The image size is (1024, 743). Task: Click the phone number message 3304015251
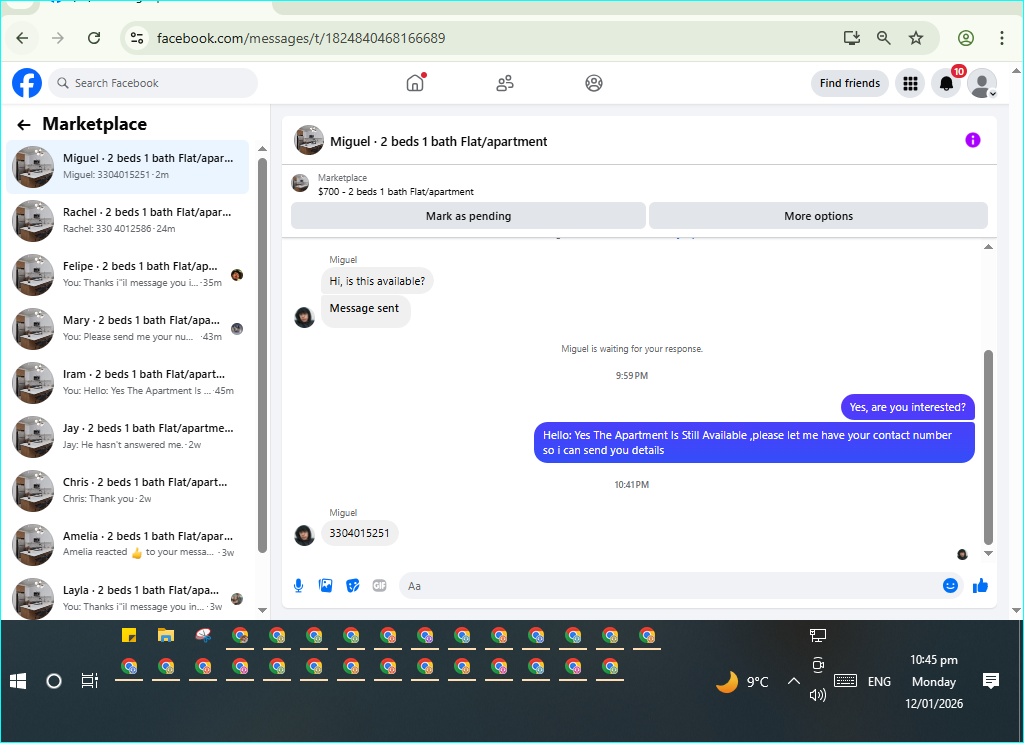tap(359, 533)
